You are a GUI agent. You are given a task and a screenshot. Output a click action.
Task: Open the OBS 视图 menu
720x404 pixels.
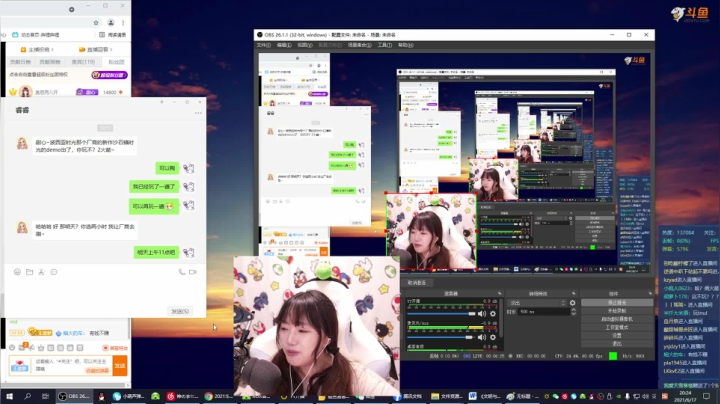tap(304, 45)
